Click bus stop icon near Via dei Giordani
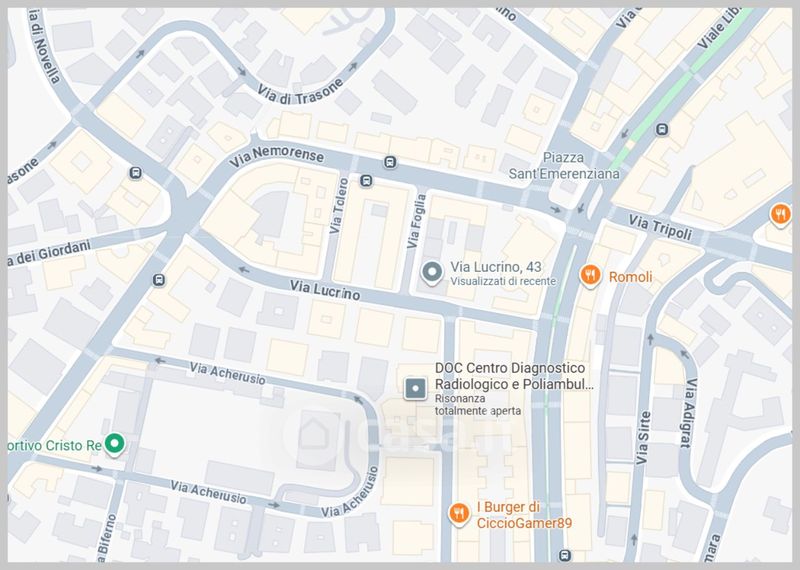The width and height of the screenshot is (800, 570). pos(159,280)
